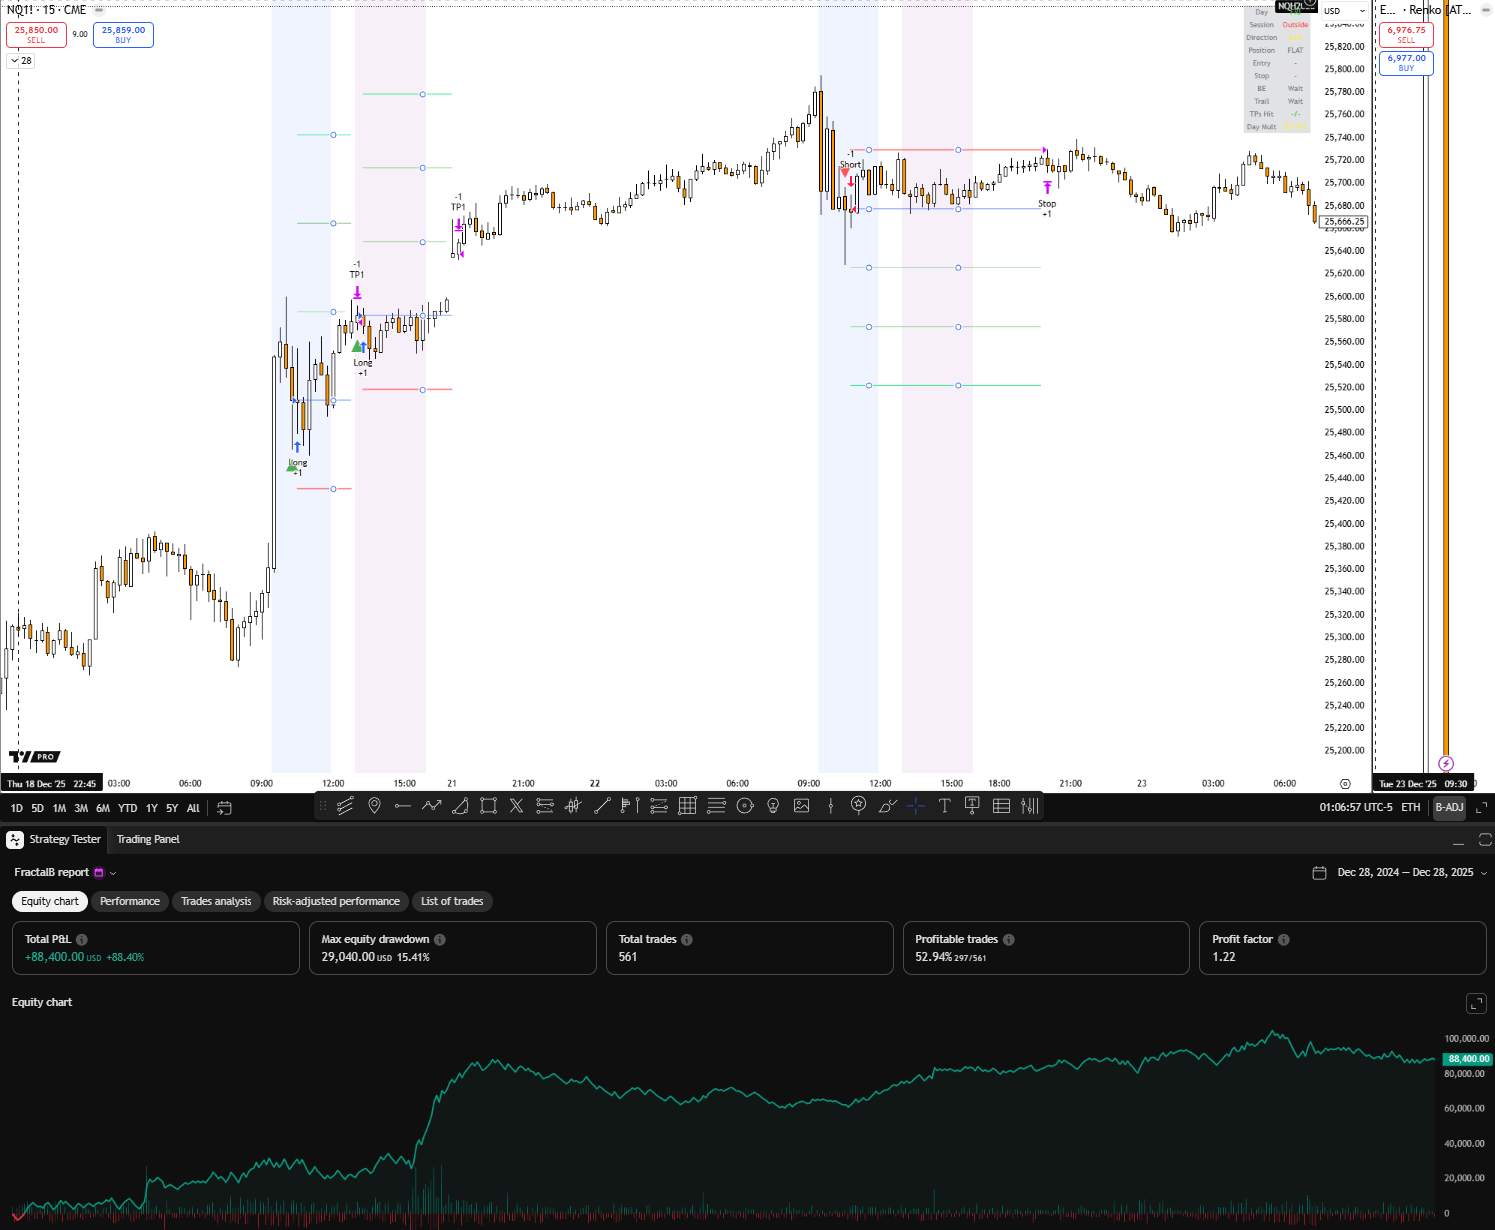Click the pink swatch next to FractalB report
Viewport: 1495px width, 1230px height.
pos(97,872)
